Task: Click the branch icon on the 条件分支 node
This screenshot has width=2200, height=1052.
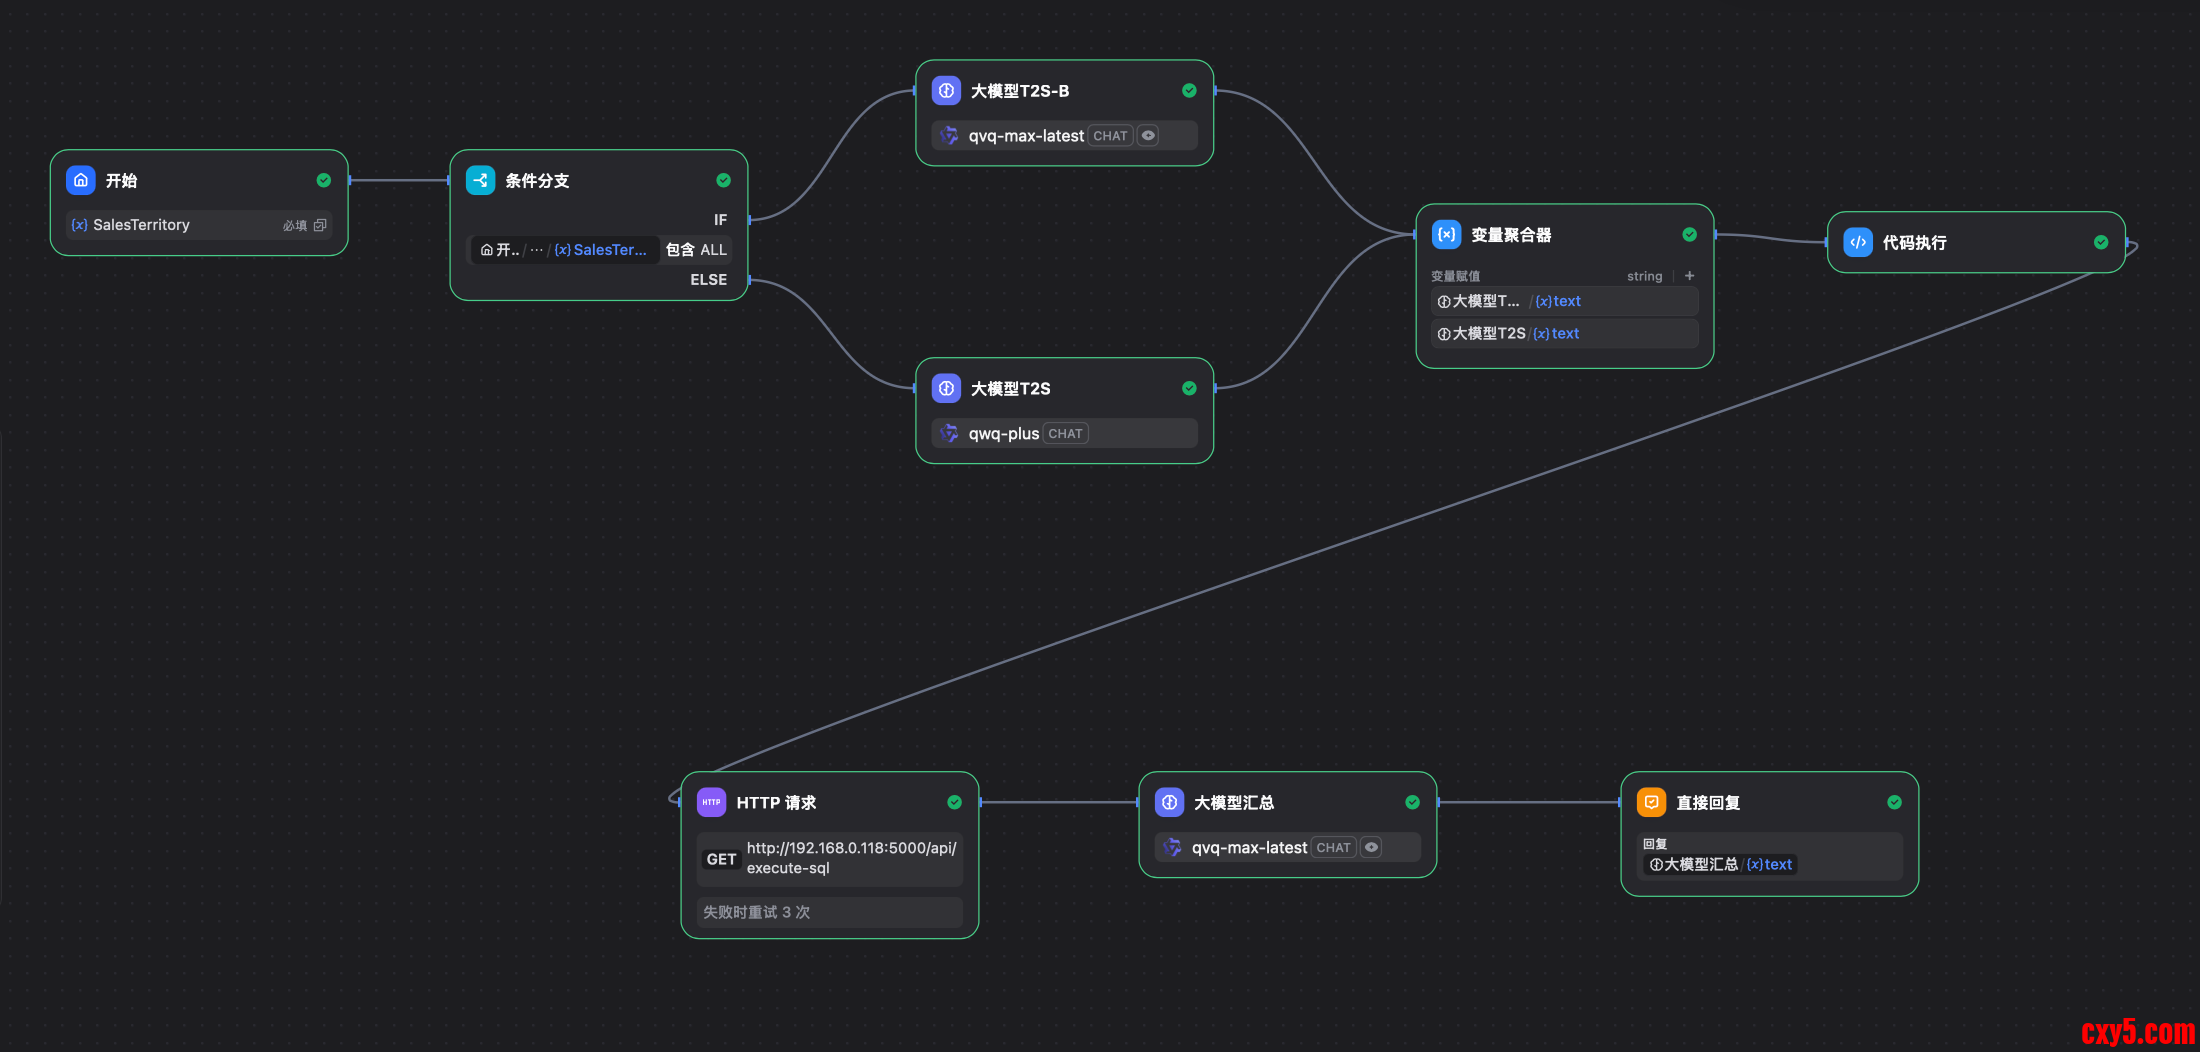Action: tap(480, 180)
